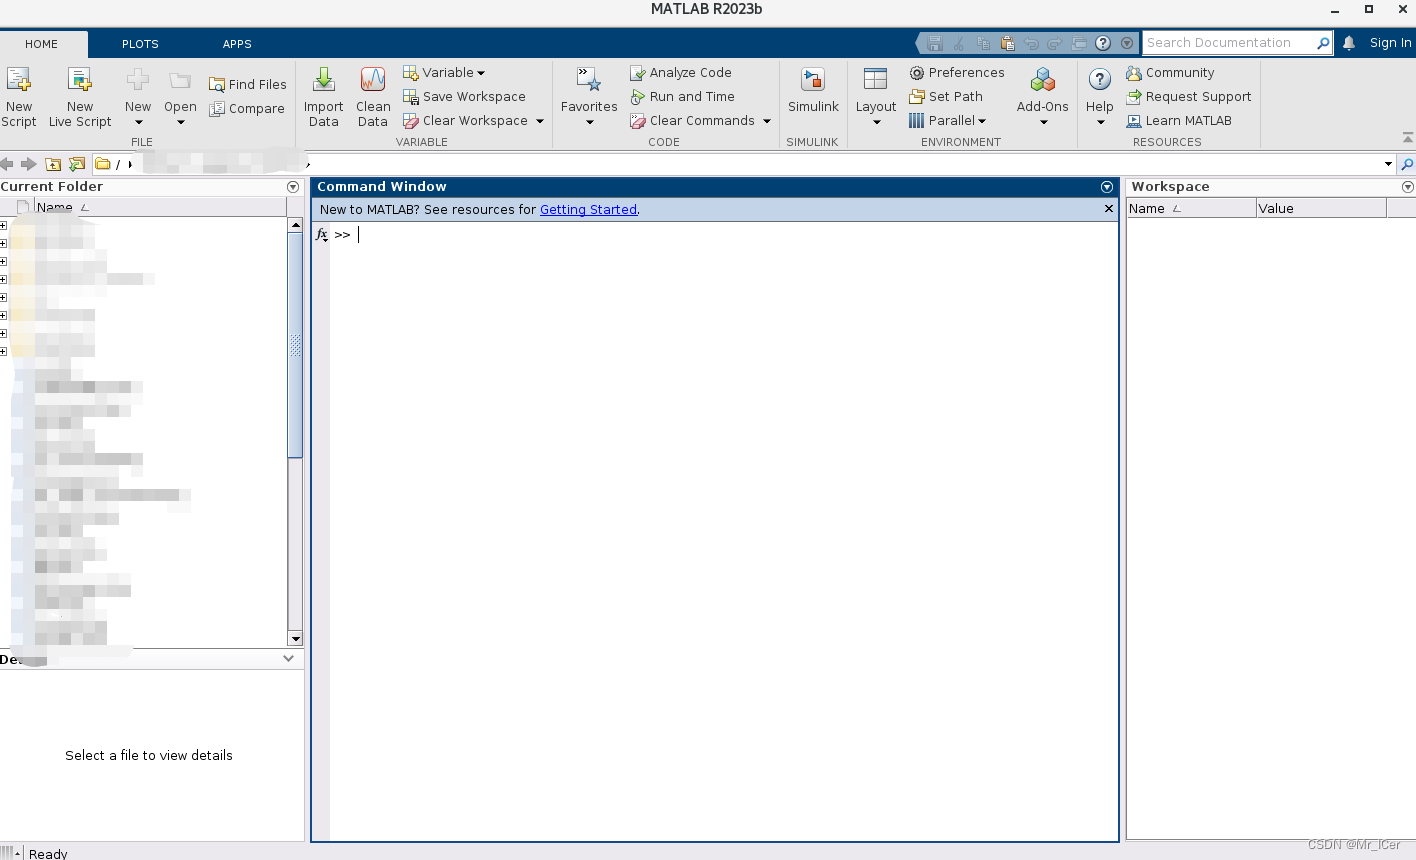Image resolution: width=1416 pixels, height=860 pixels.
Task: Click the Save icon in quick access toolbar
Action: coord(935,43)
